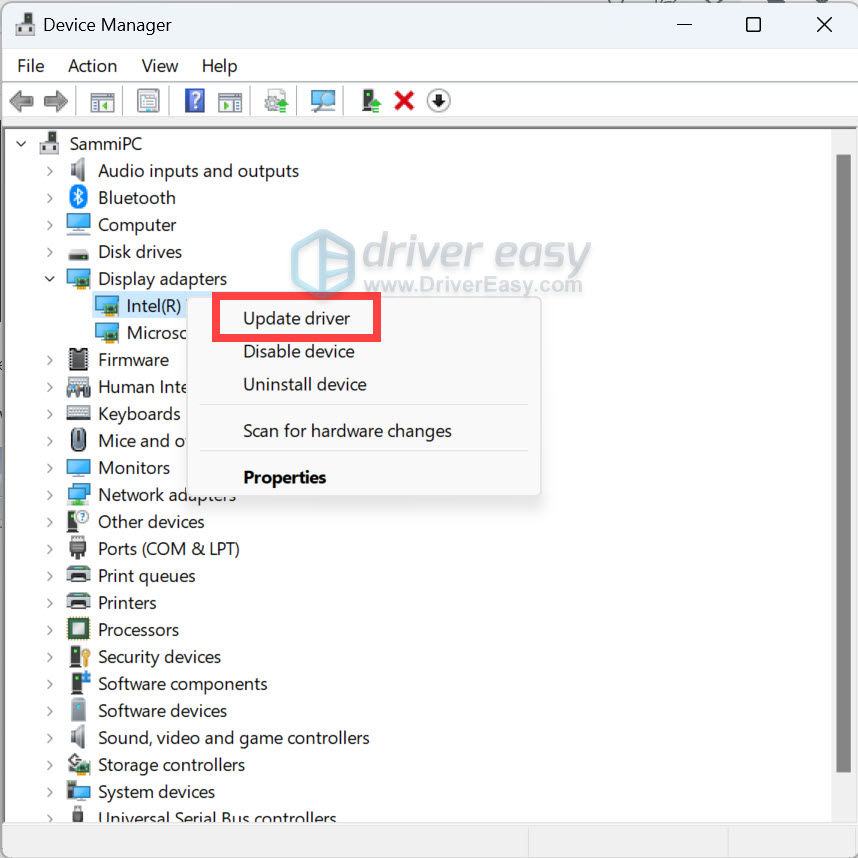Screen dimensions: 858x858
Task: Click the Ports (COM & LPT) plug icon
Action: 78,548
